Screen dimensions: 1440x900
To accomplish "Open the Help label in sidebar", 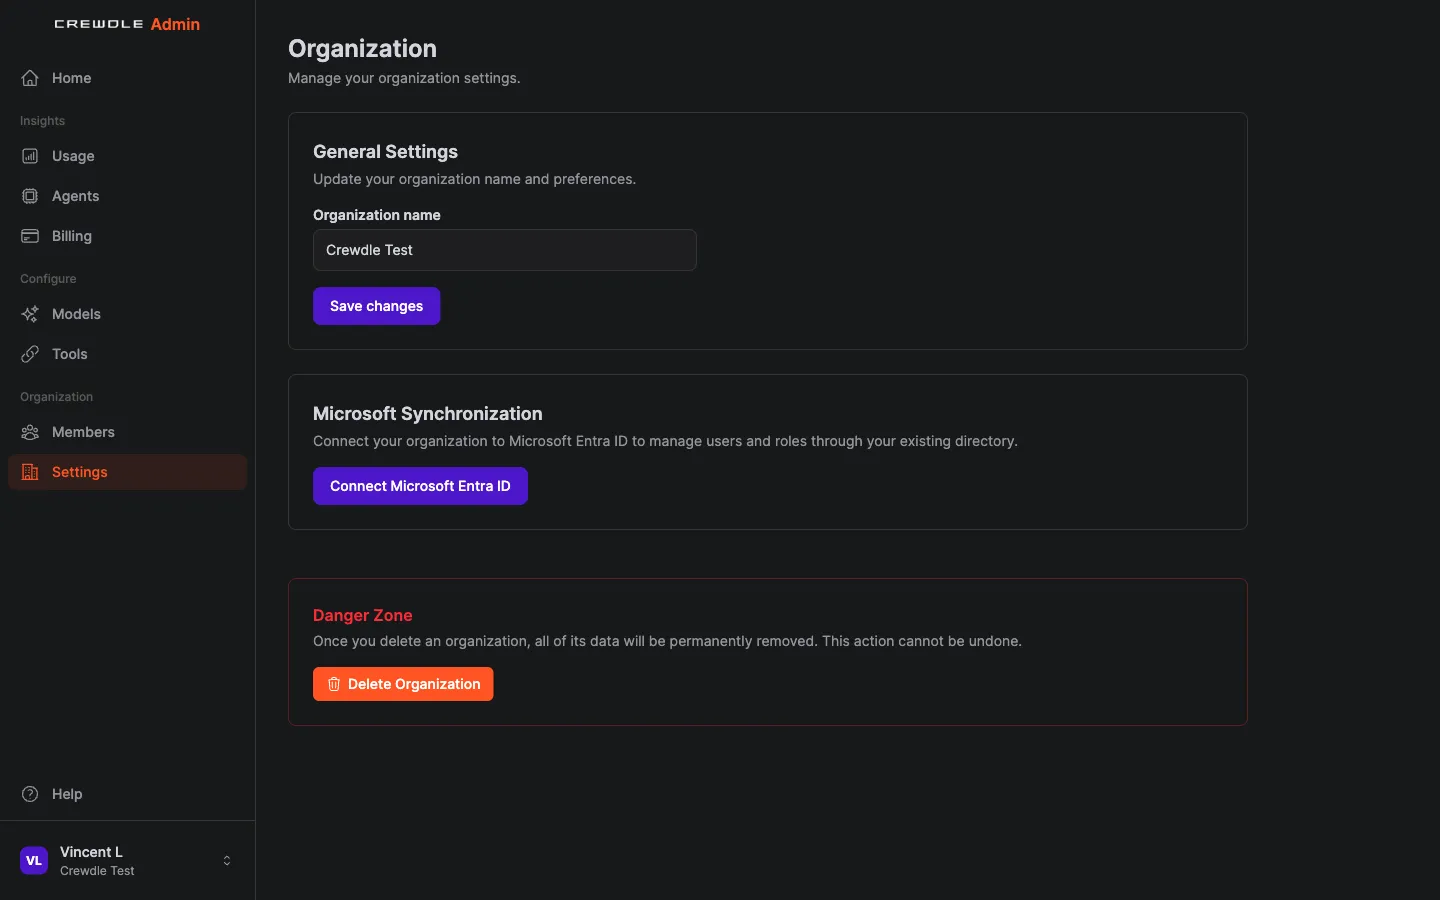I will [67, 794].
